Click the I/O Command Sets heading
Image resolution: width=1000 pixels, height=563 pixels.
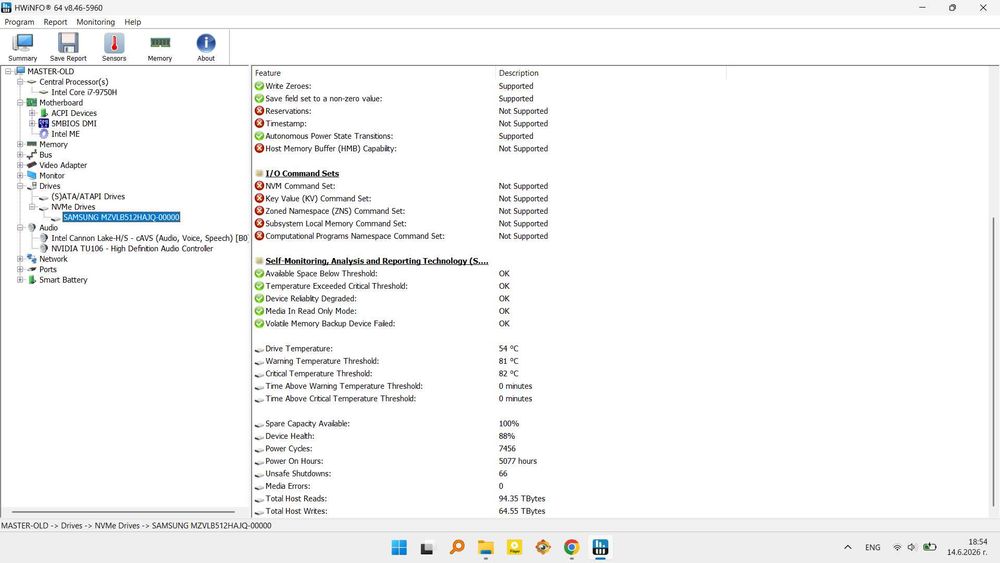(302, 173)
